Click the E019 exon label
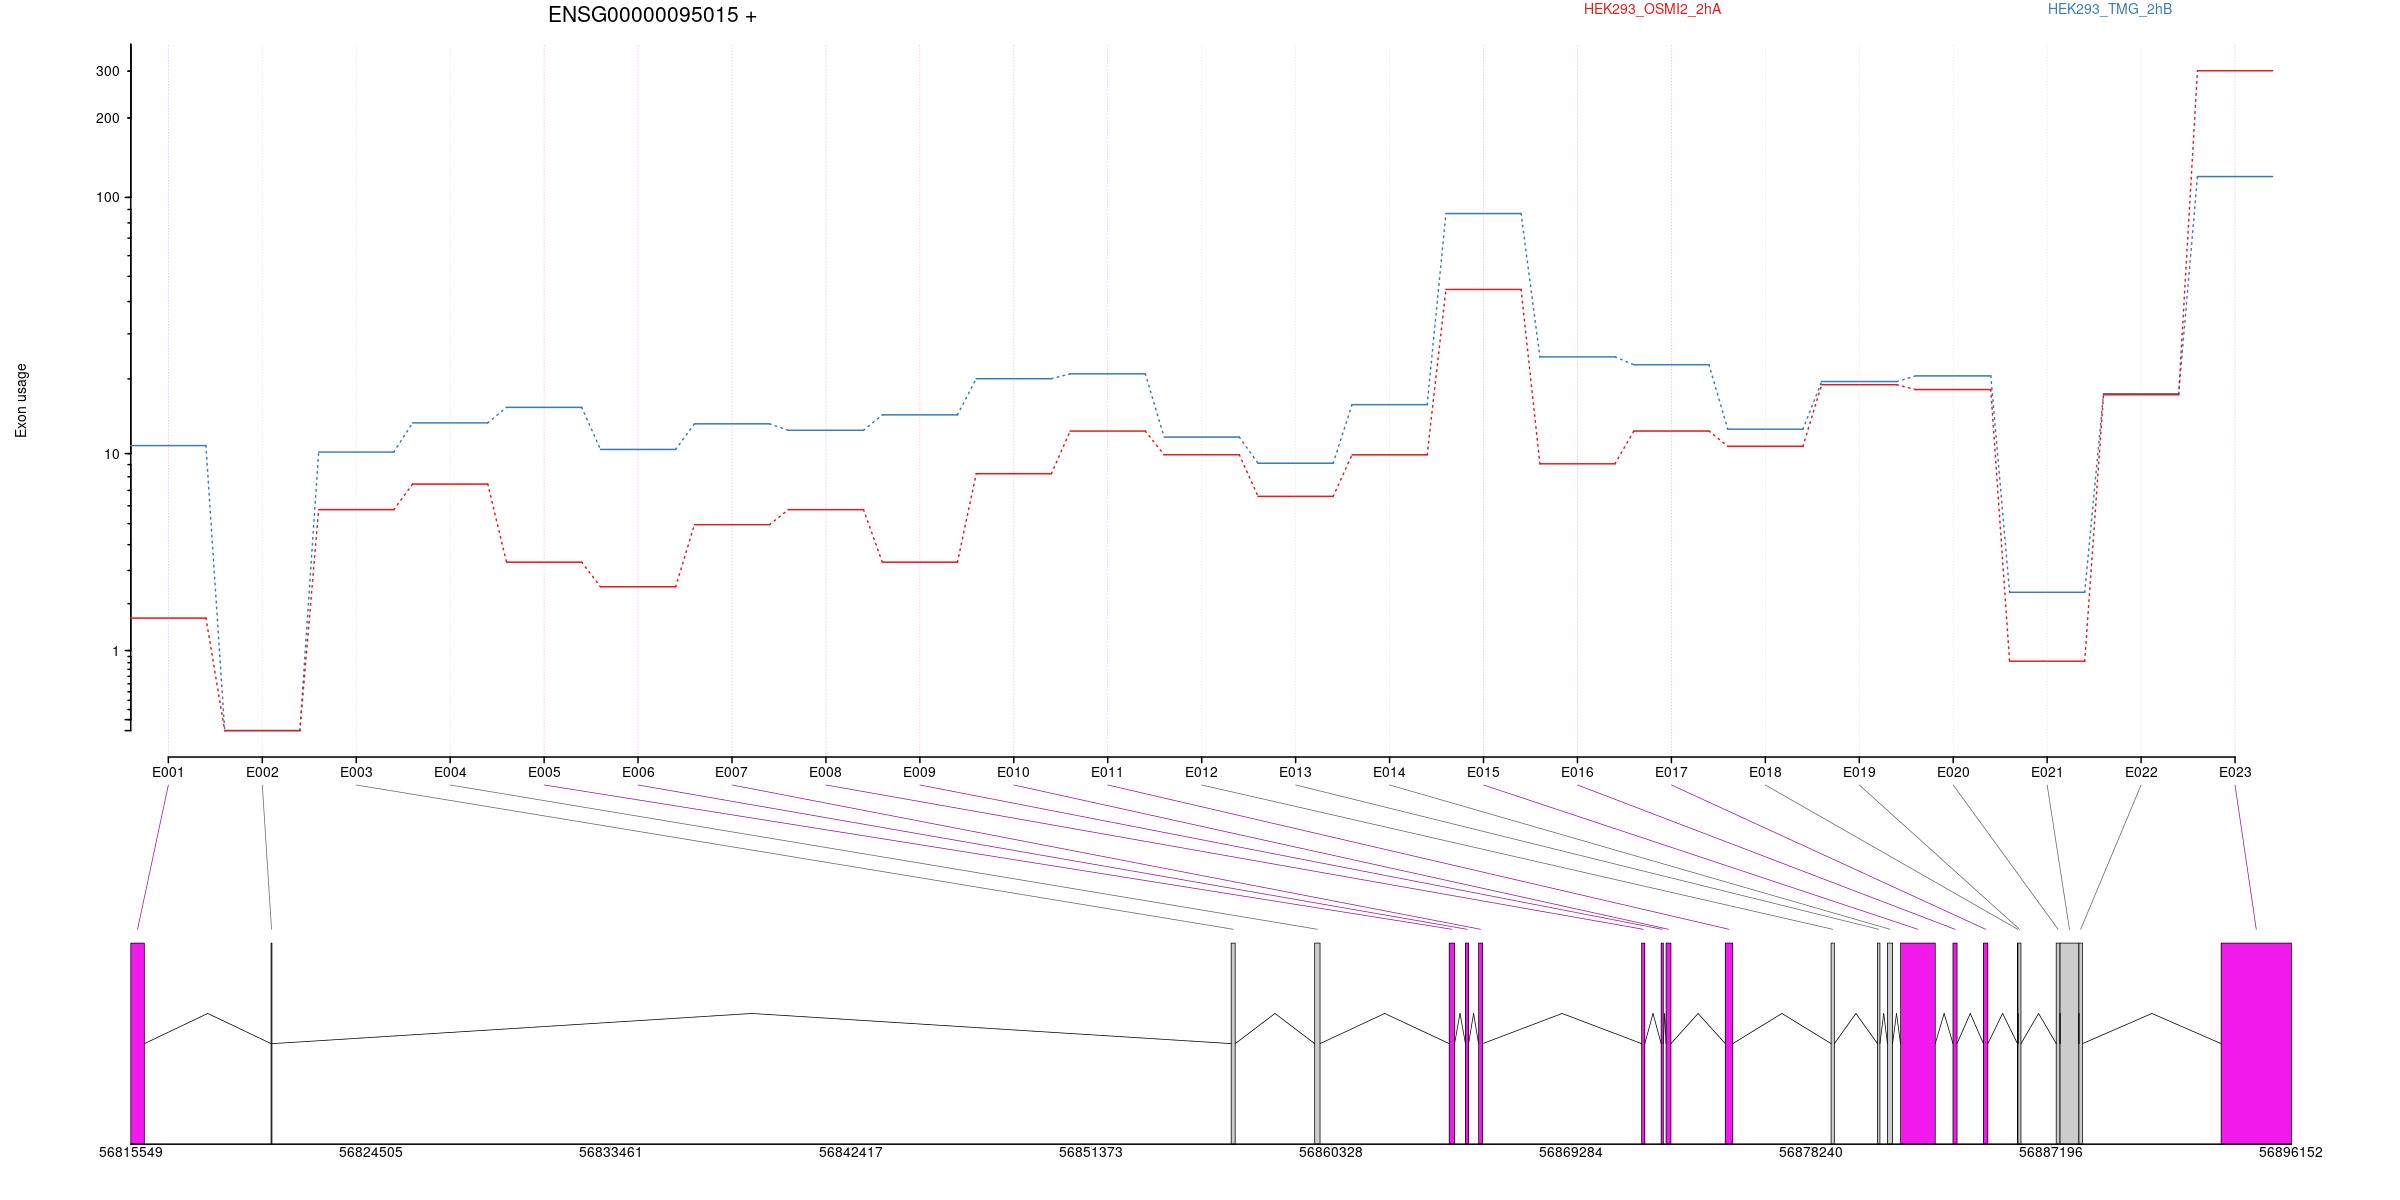Viewport: 2400px width, 1200px height. click(1859, 772)
